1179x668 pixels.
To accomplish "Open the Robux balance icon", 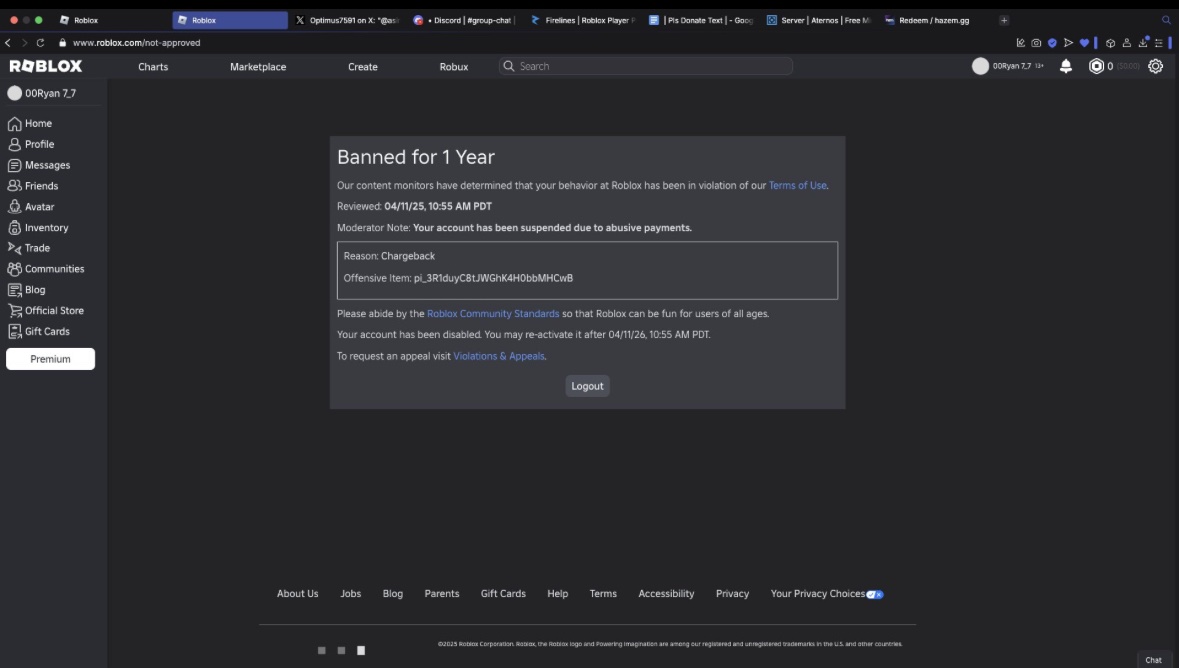I will [1096, 66].
